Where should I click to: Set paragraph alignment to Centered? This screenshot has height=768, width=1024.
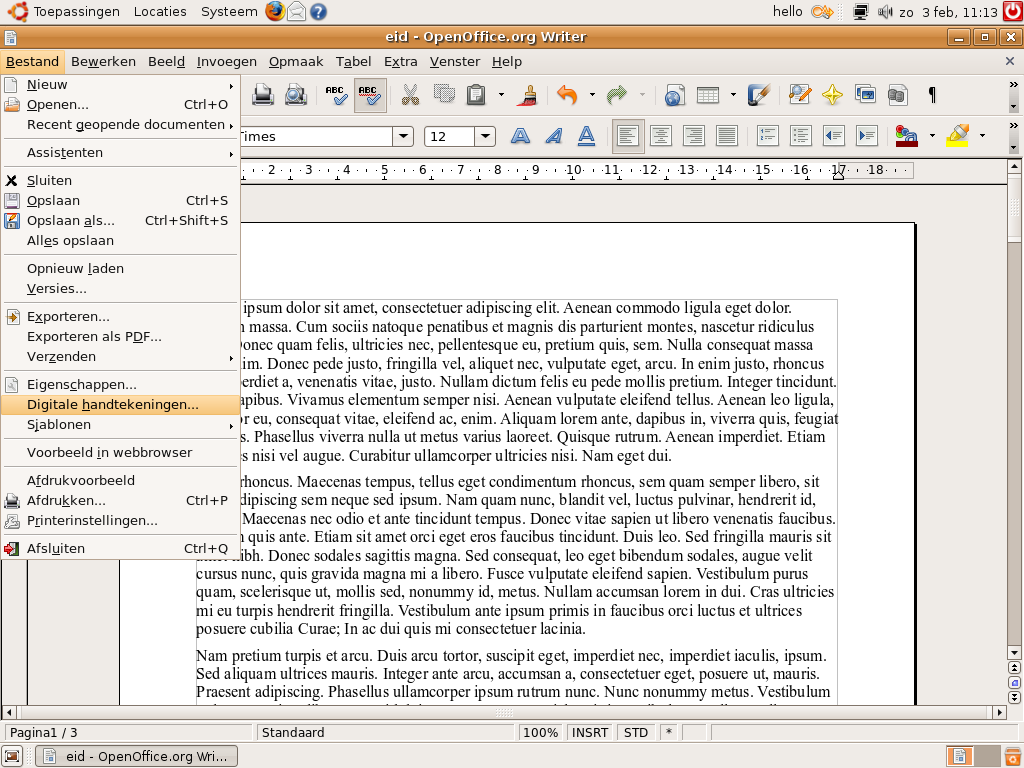click(x=660, y=136)
